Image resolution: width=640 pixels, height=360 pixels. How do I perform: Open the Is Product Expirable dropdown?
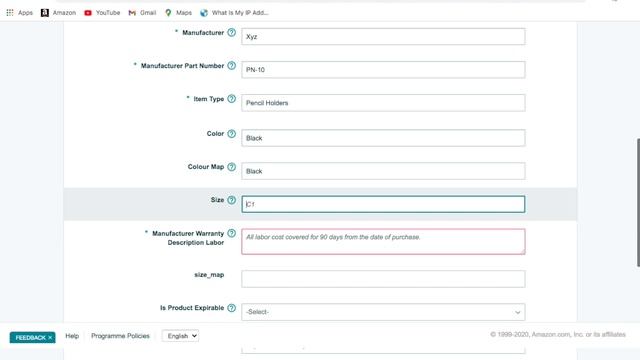pos(383,312)
